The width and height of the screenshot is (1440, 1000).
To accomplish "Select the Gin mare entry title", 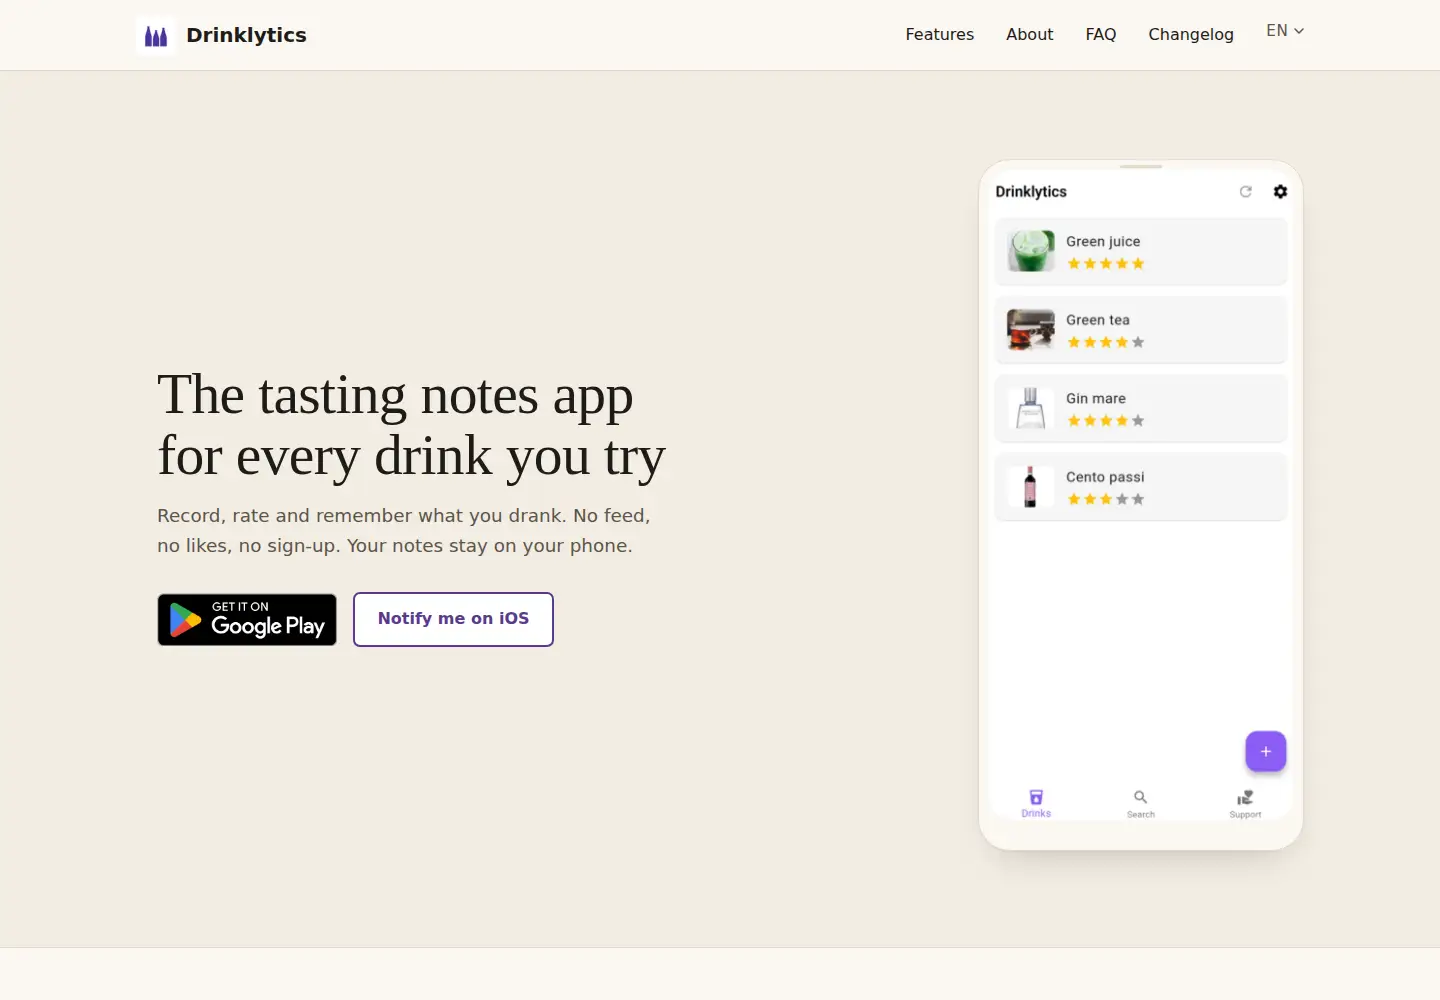I will pos(1096,398).
